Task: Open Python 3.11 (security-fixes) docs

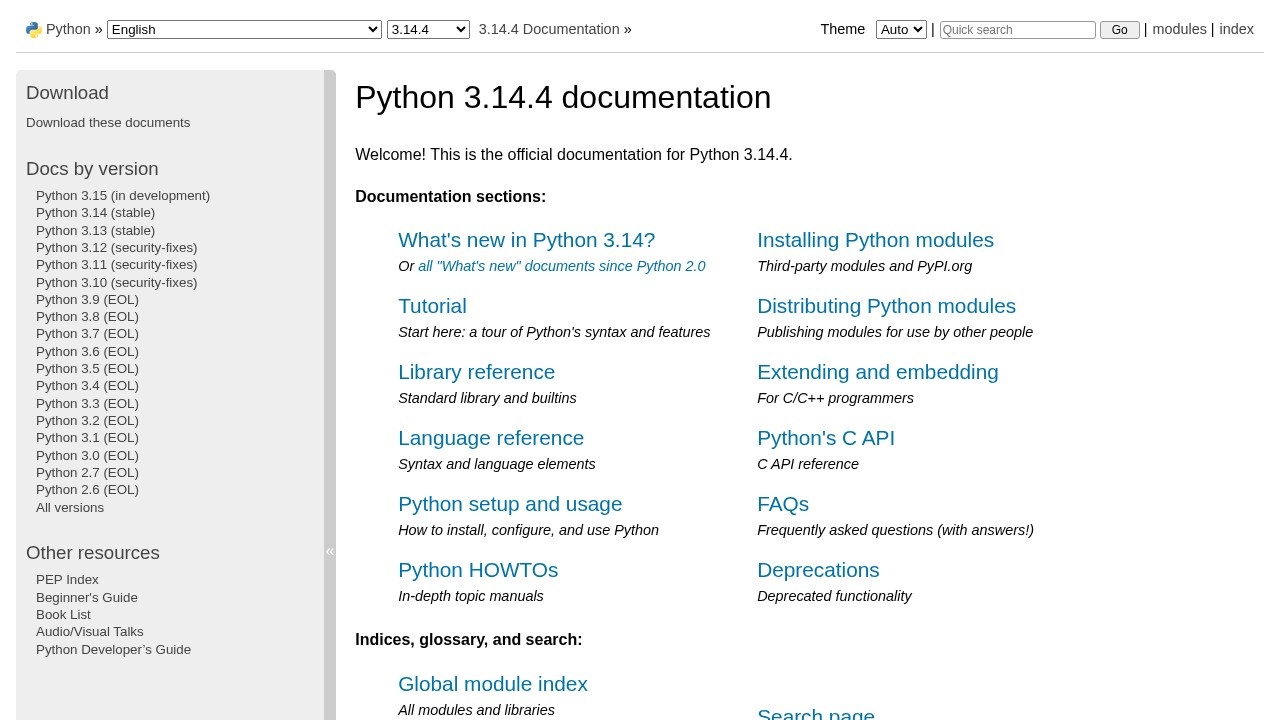Action: 116,265
